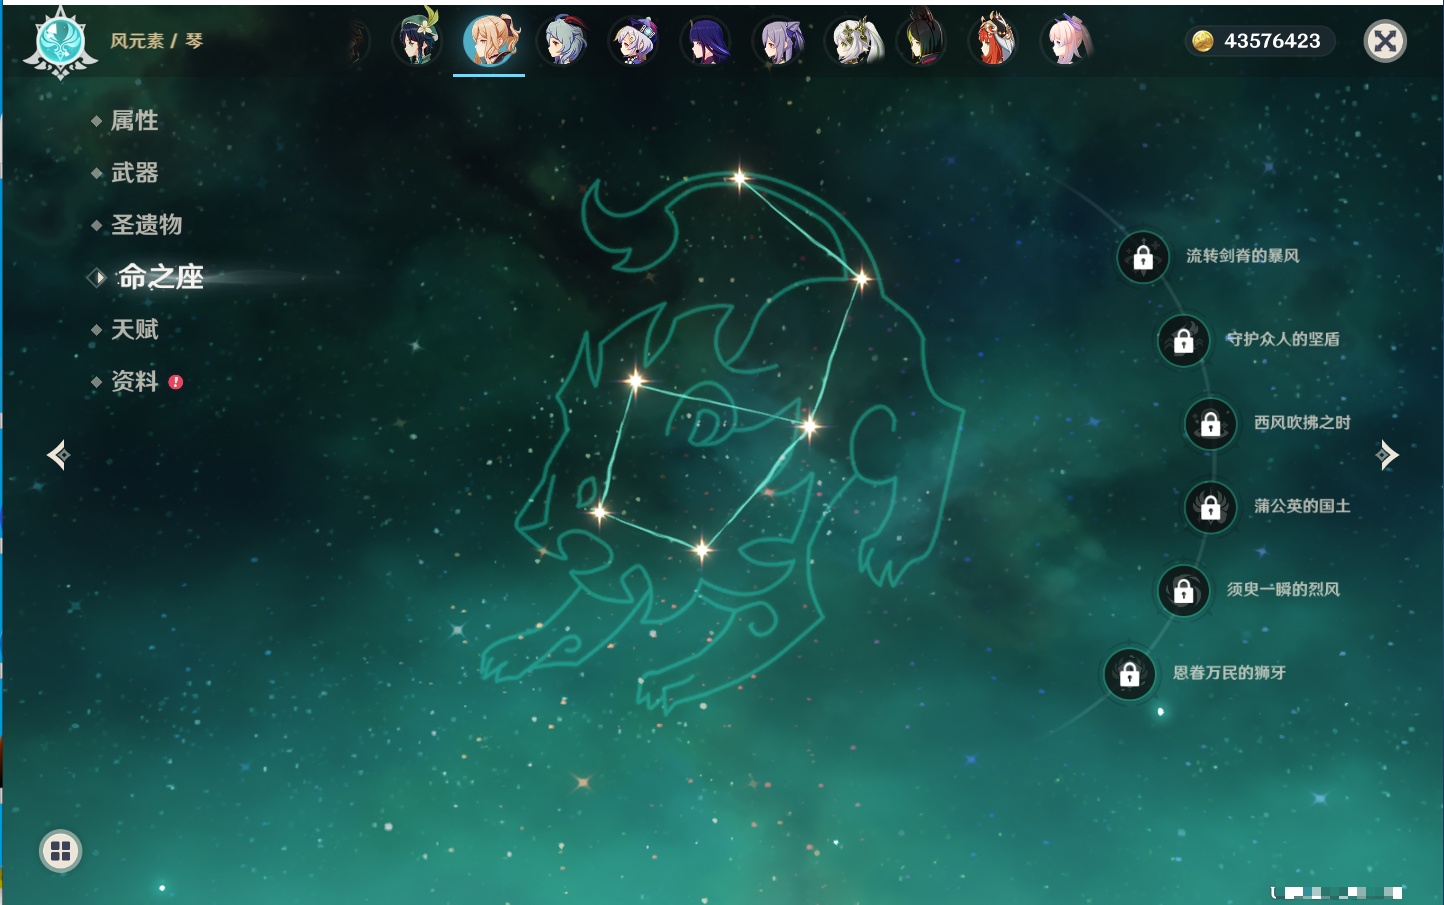
Task: Select Jean's highlighted blonde portrait
Action: (x=490, y=40)
